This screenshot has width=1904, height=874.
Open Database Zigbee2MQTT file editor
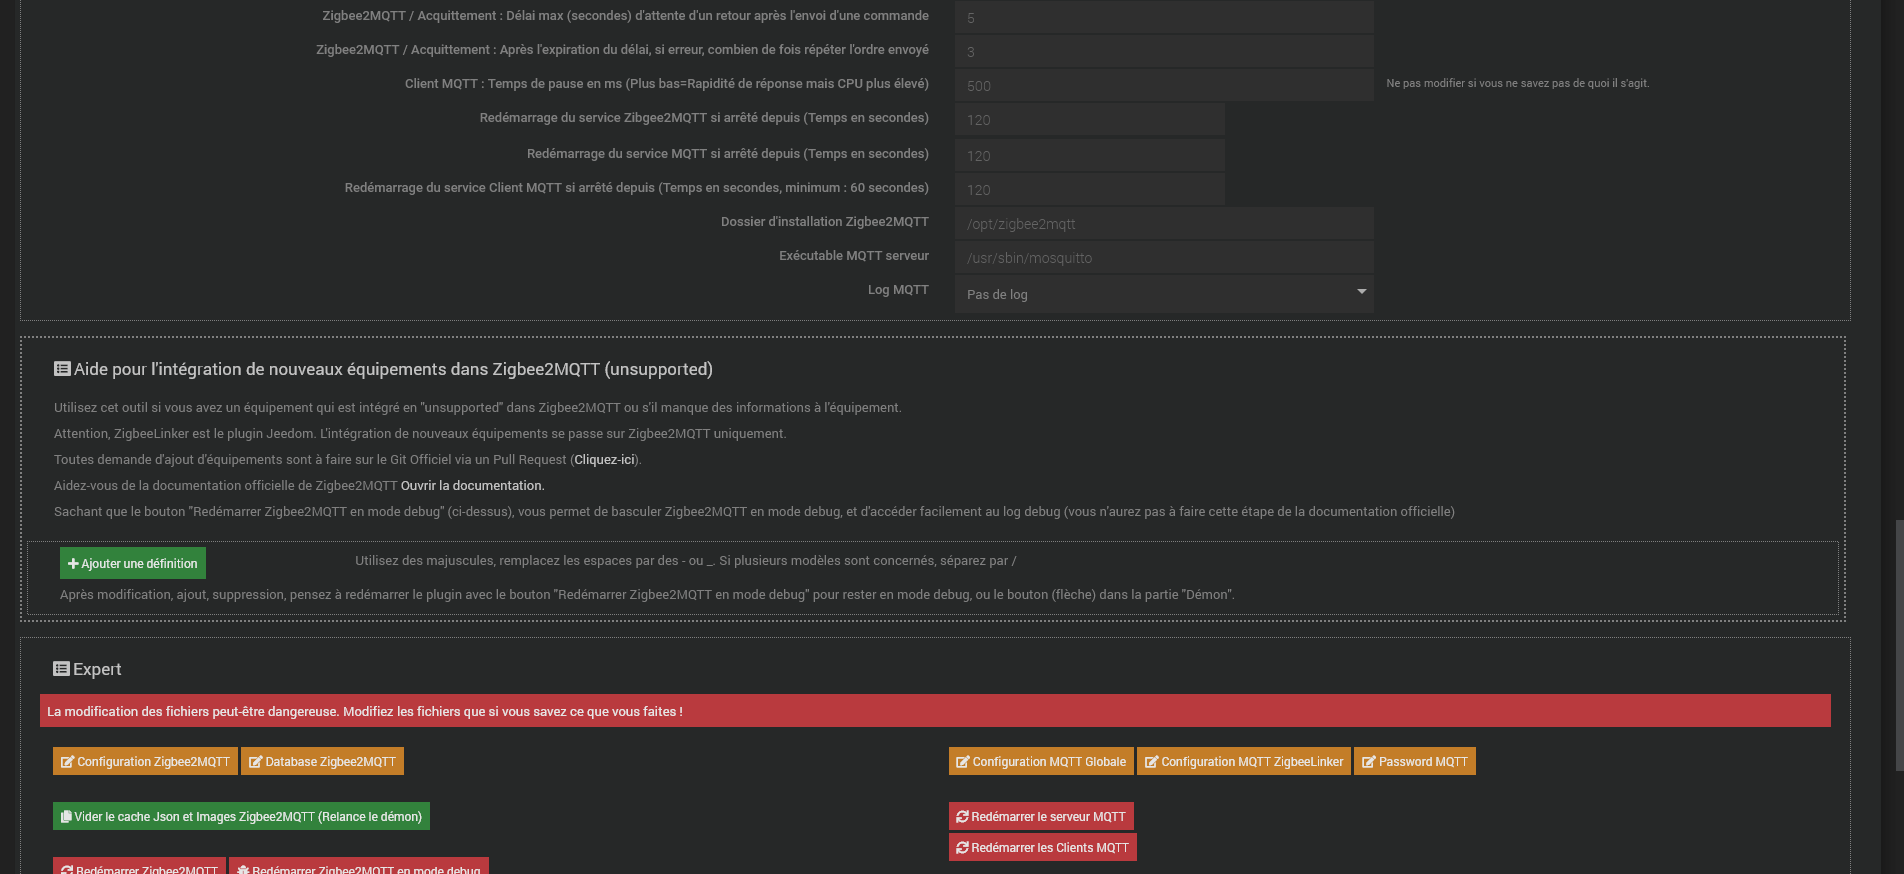(x=322, y=761)
